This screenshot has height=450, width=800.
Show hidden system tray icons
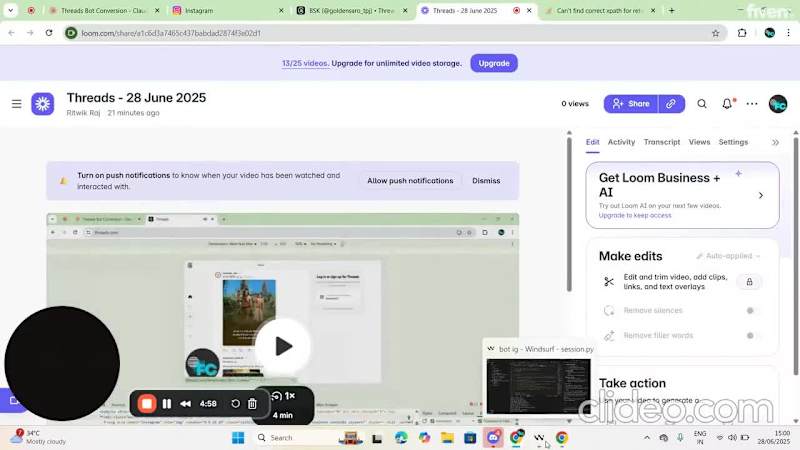647,438
